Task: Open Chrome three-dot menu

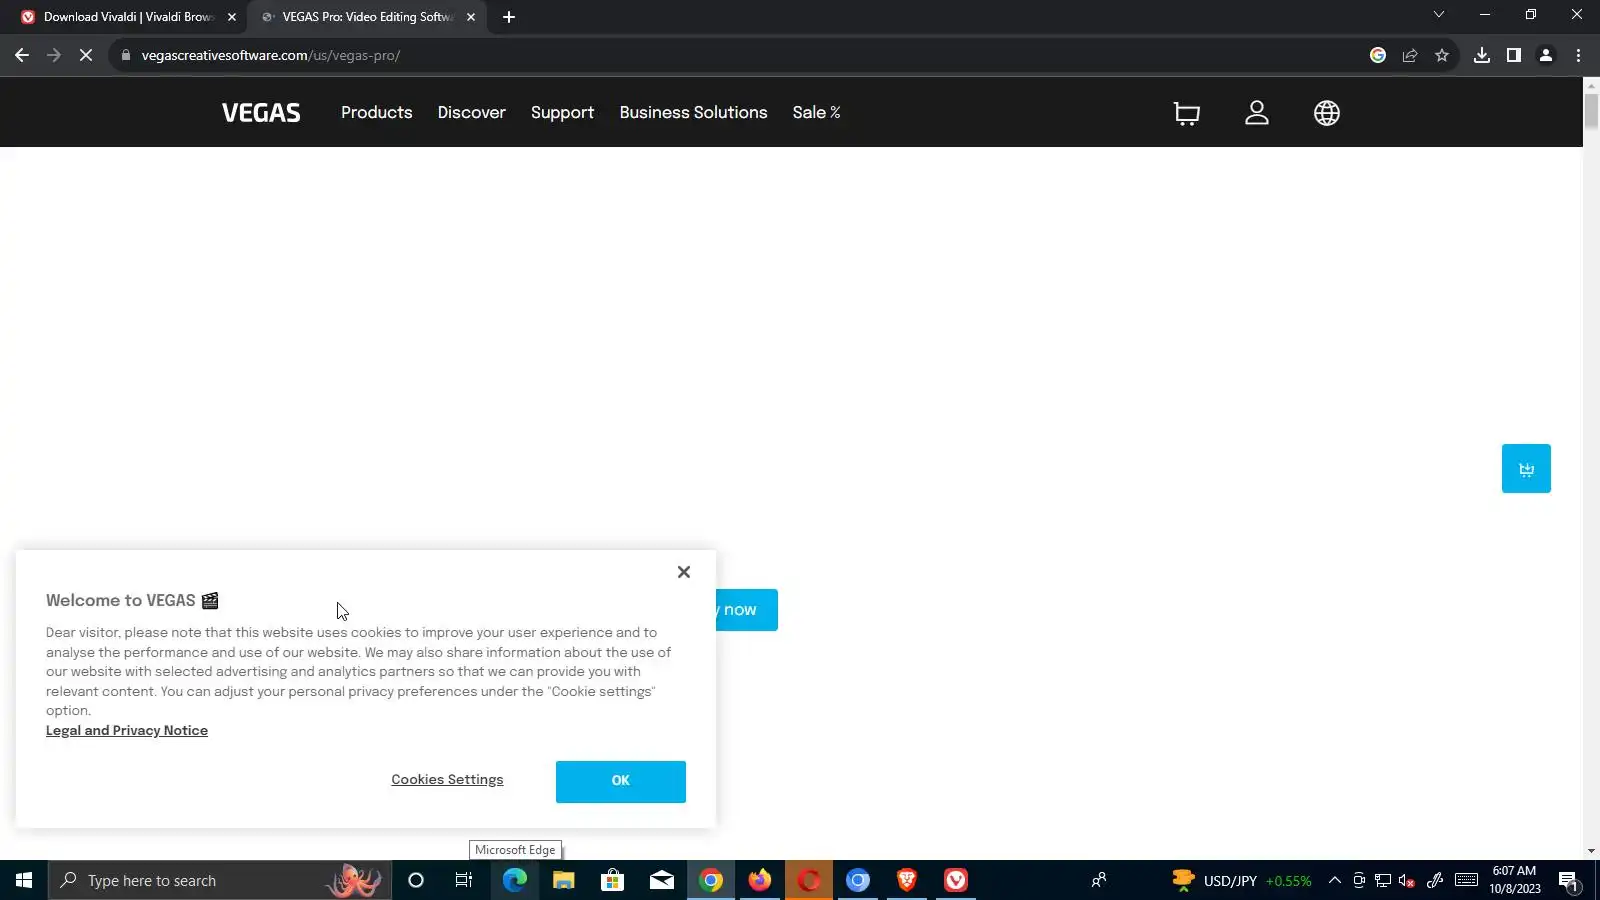Action: click(1579, 55)
